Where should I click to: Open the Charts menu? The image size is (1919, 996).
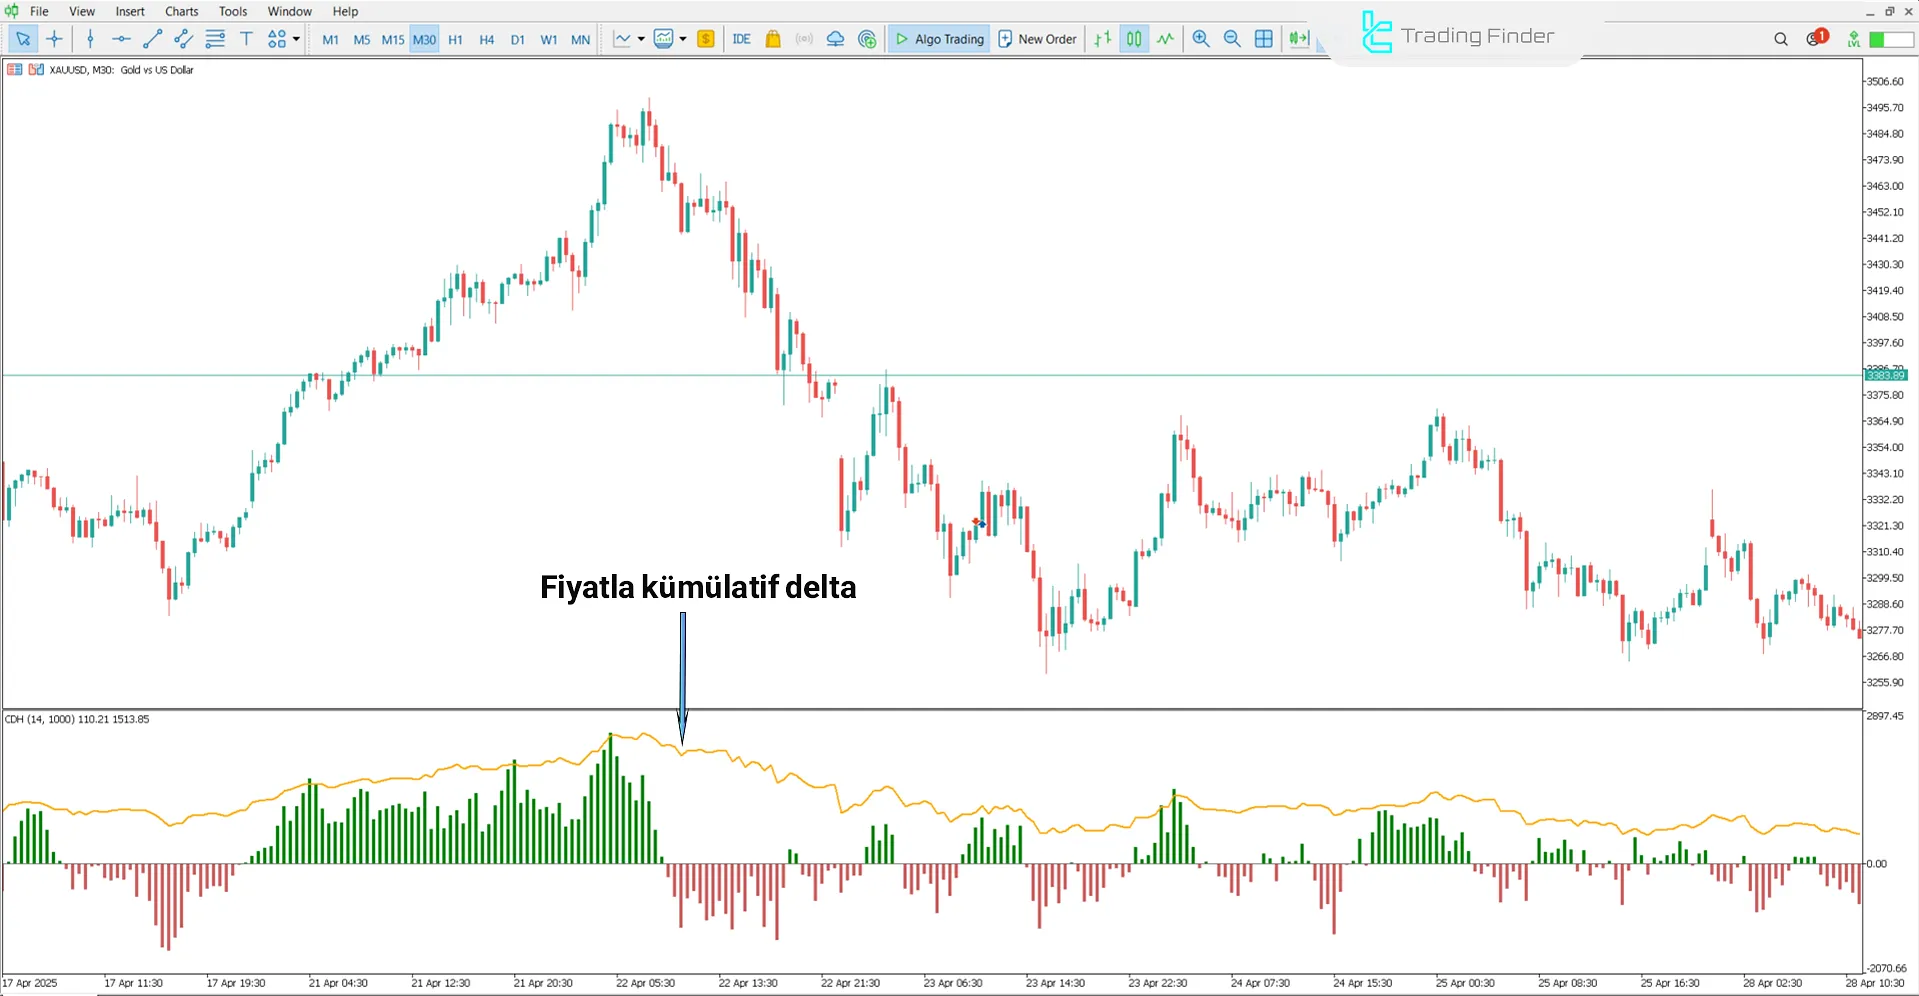pos(180,11)
